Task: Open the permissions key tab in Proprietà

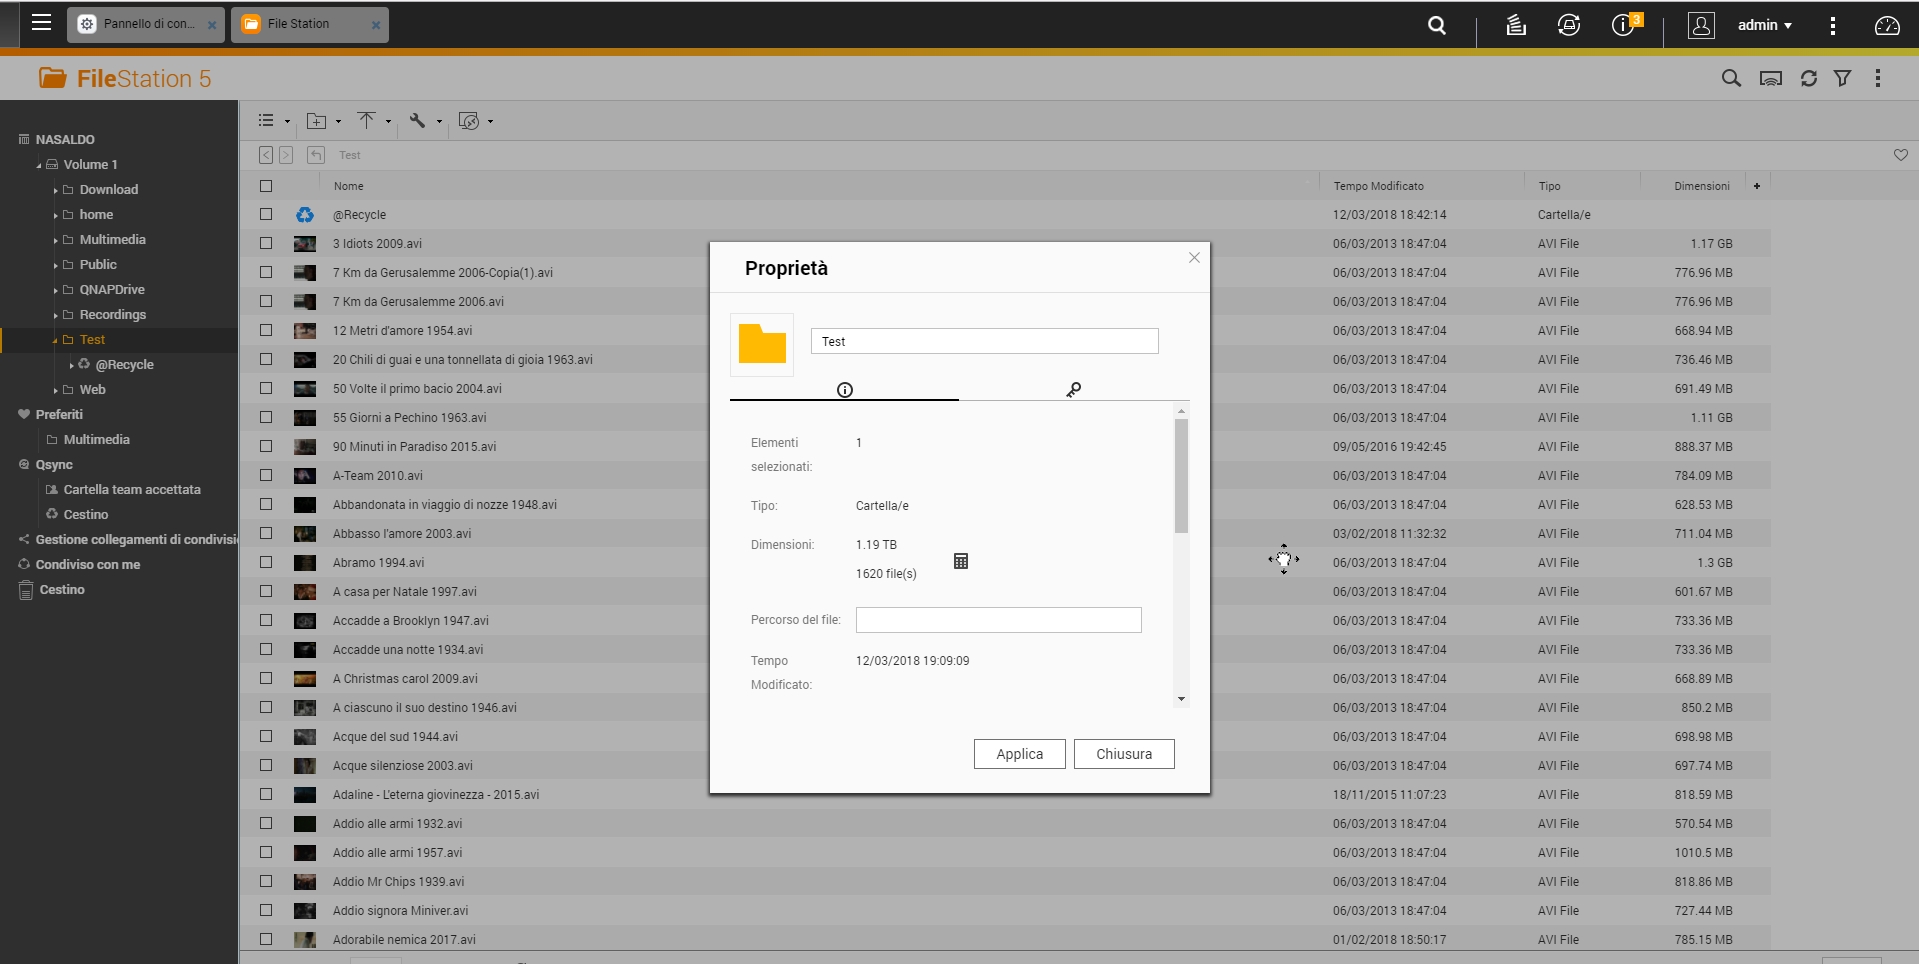Action: pyautogui.click(x=1073, y=389)
